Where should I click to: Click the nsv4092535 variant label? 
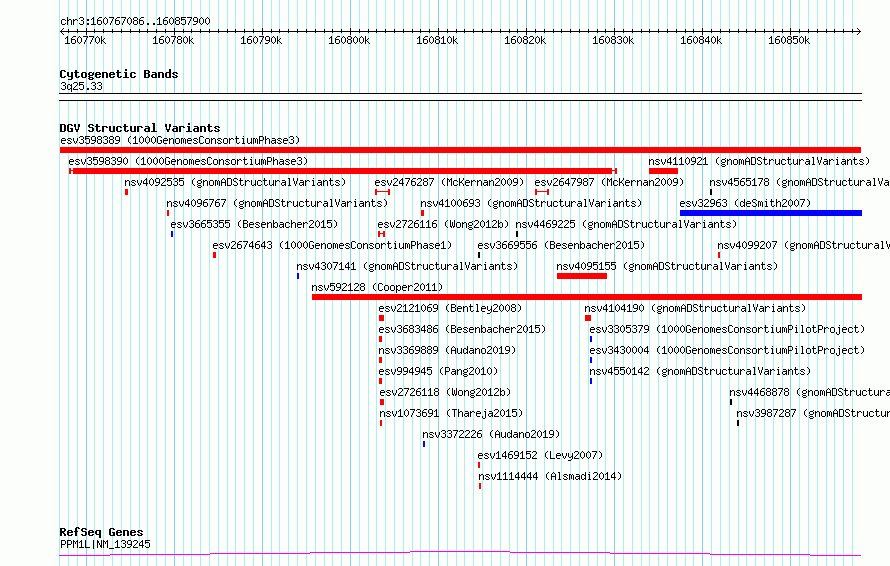(235, 182)
